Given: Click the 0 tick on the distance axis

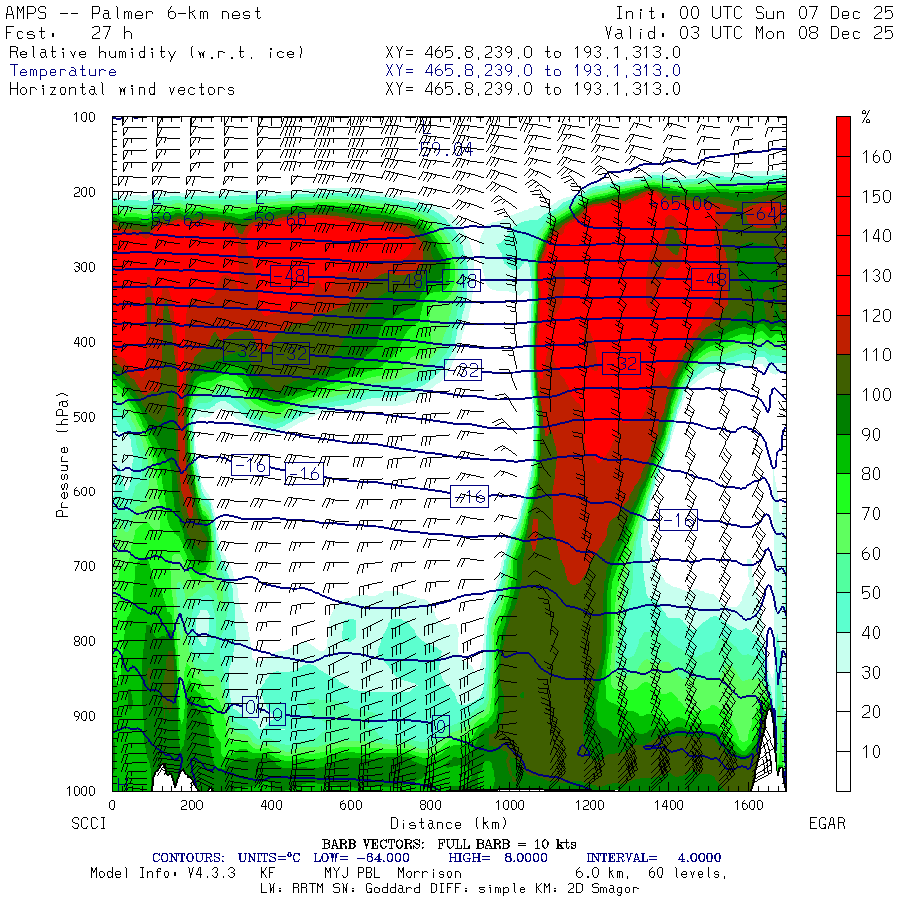Looking at the screenshot, I should [112, 805].
